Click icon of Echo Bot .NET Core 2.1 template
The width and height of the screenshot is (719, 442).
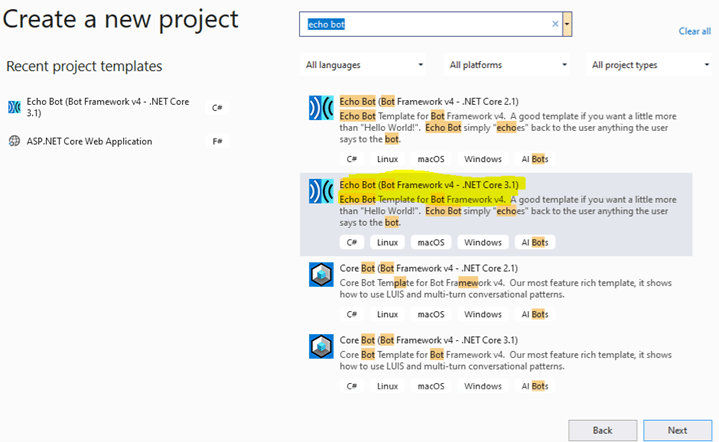point(321,108)
